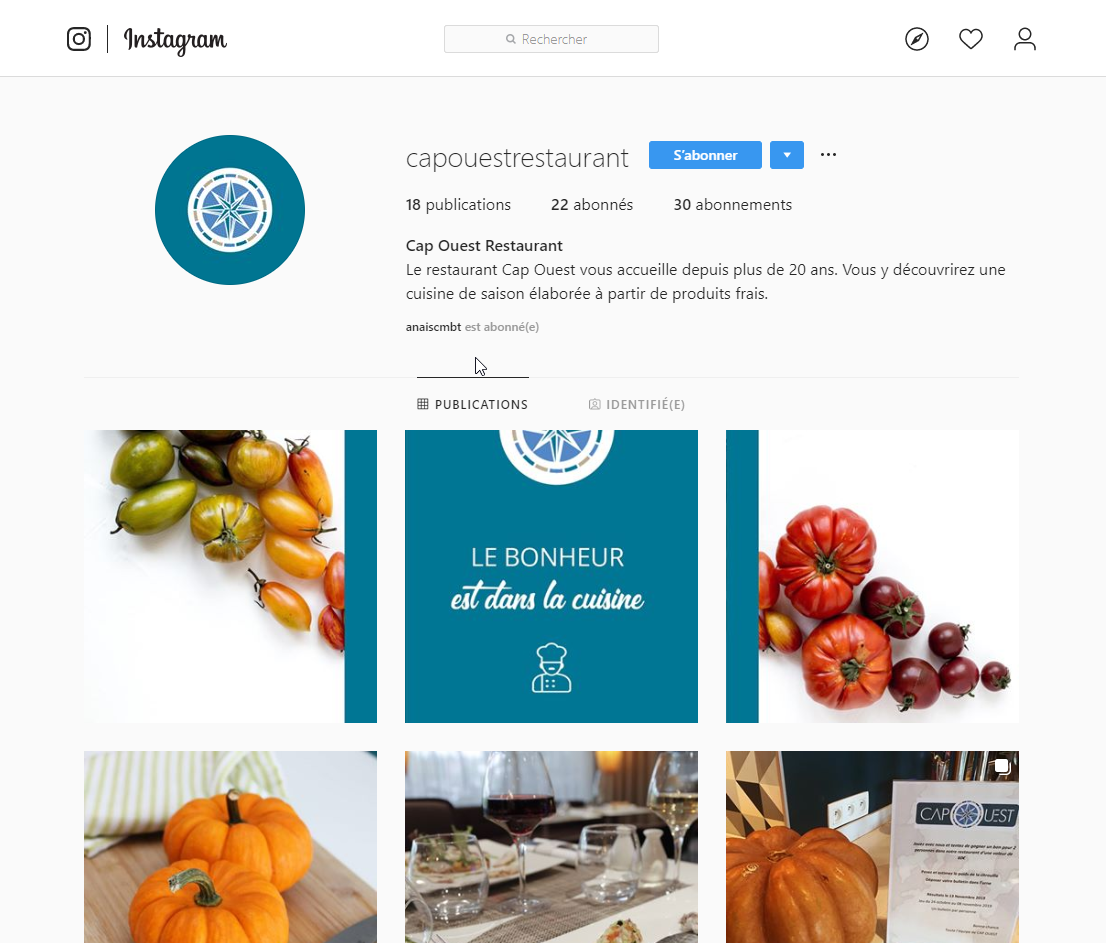Switch to the Publications tab

pyautogui.click(x=473, y=404)
